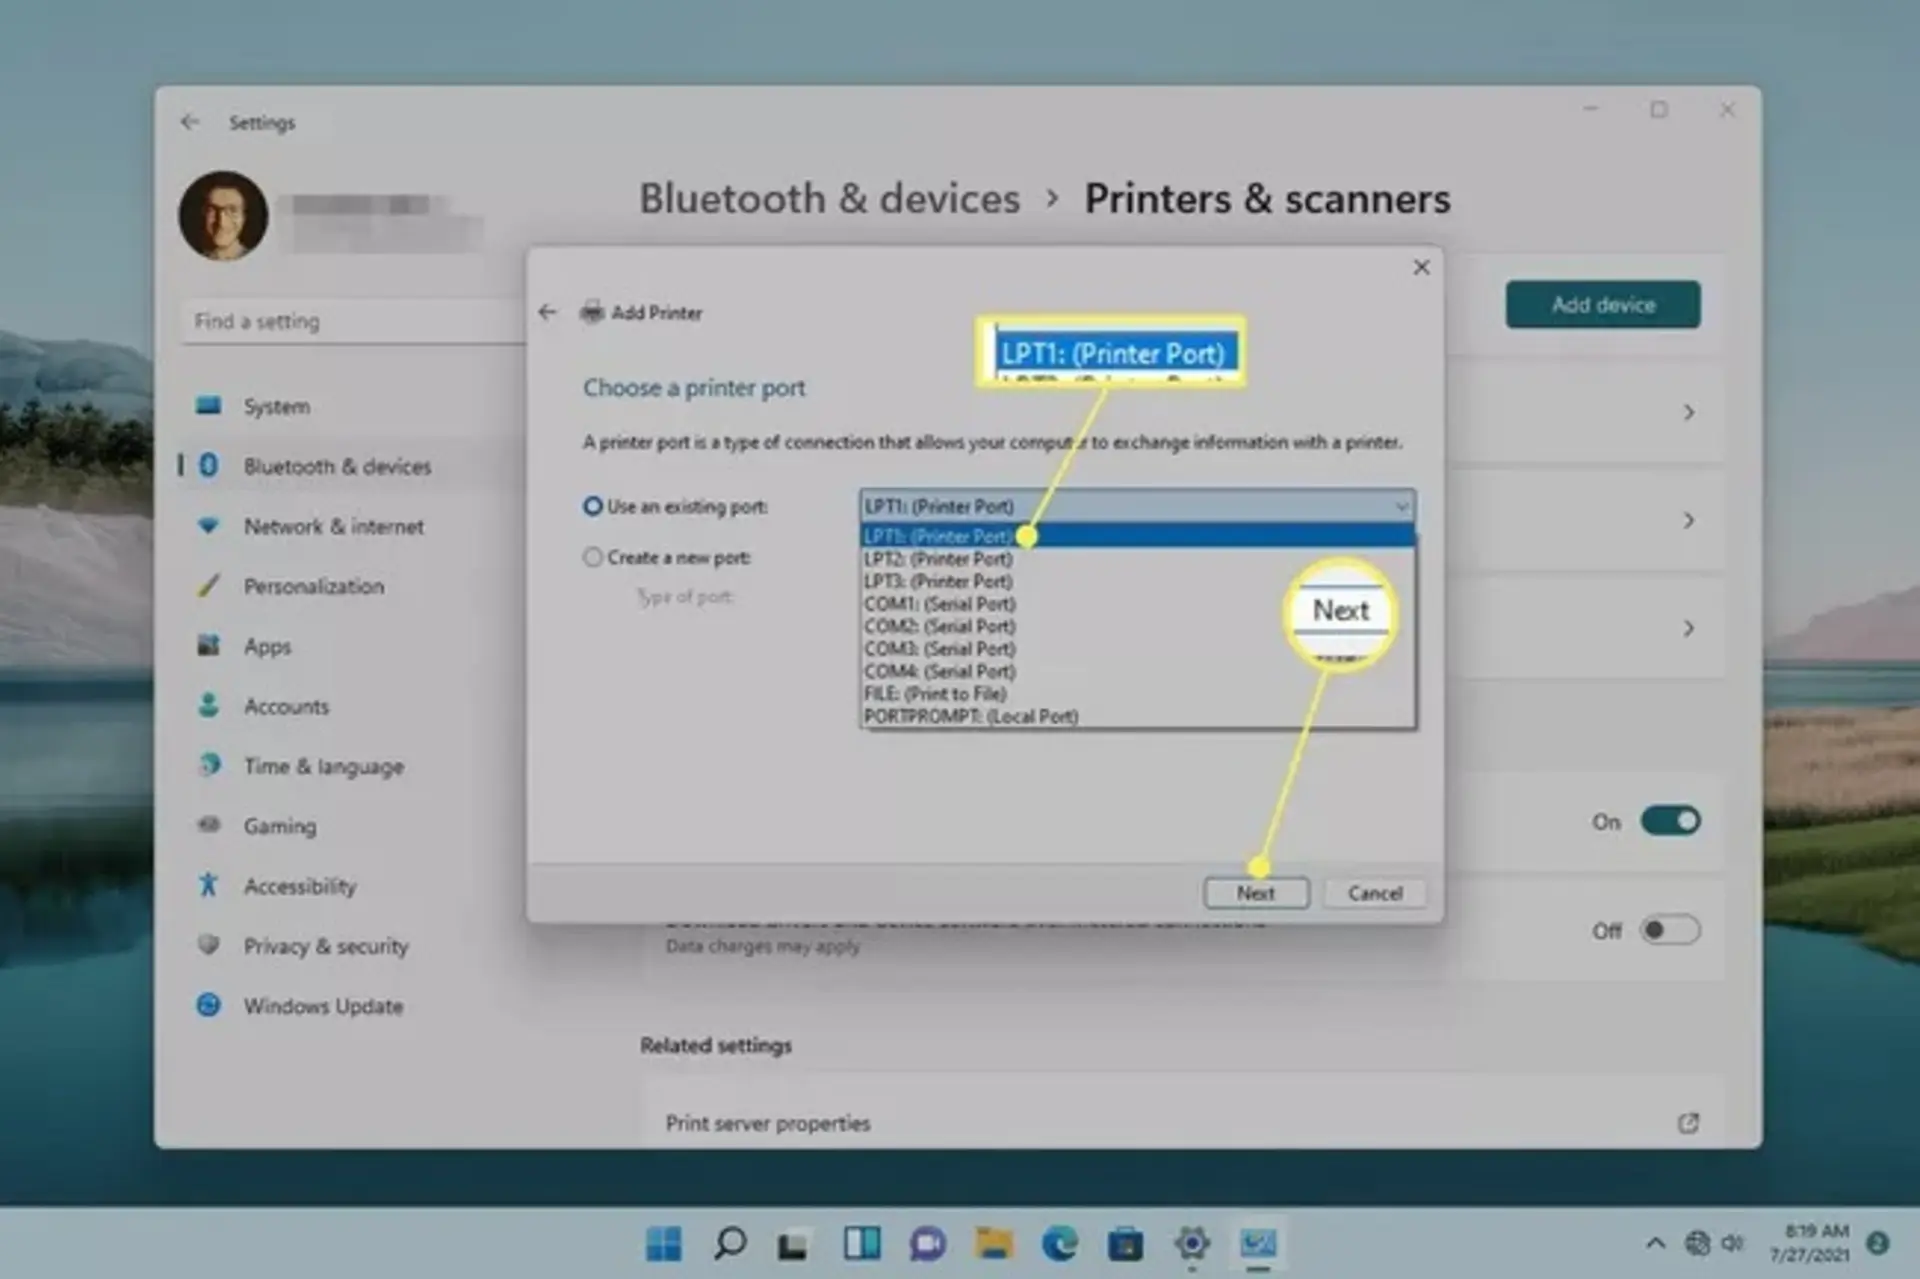Open Network & internet in the sidebar

(x=333, y=526)
